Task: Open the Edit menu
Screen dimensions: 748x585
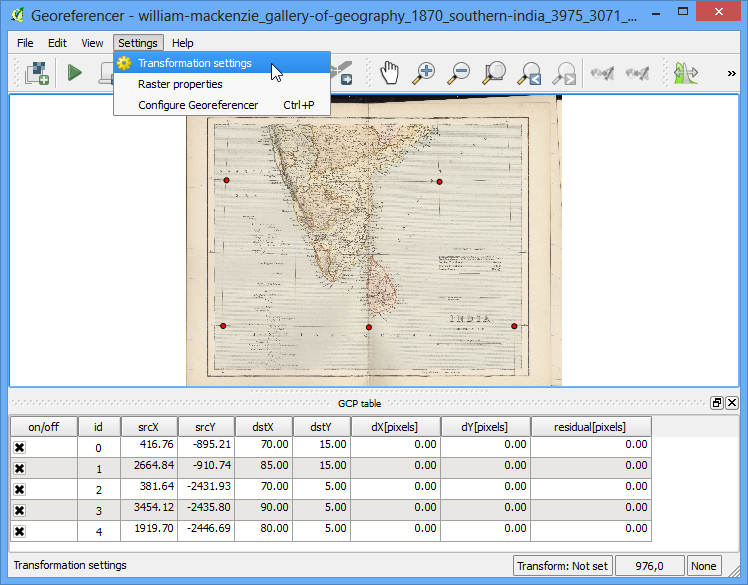Action: pos(57,43)
